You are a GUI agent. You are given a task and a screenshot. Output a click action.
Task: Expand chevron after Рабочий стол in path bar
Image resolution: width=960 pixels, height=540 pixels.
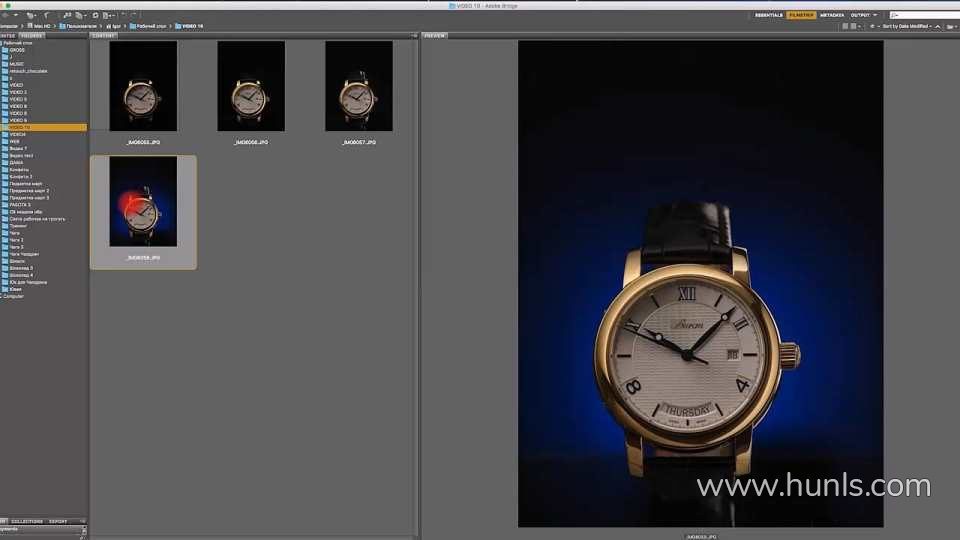pyautogui.click(x=171, y=26)
